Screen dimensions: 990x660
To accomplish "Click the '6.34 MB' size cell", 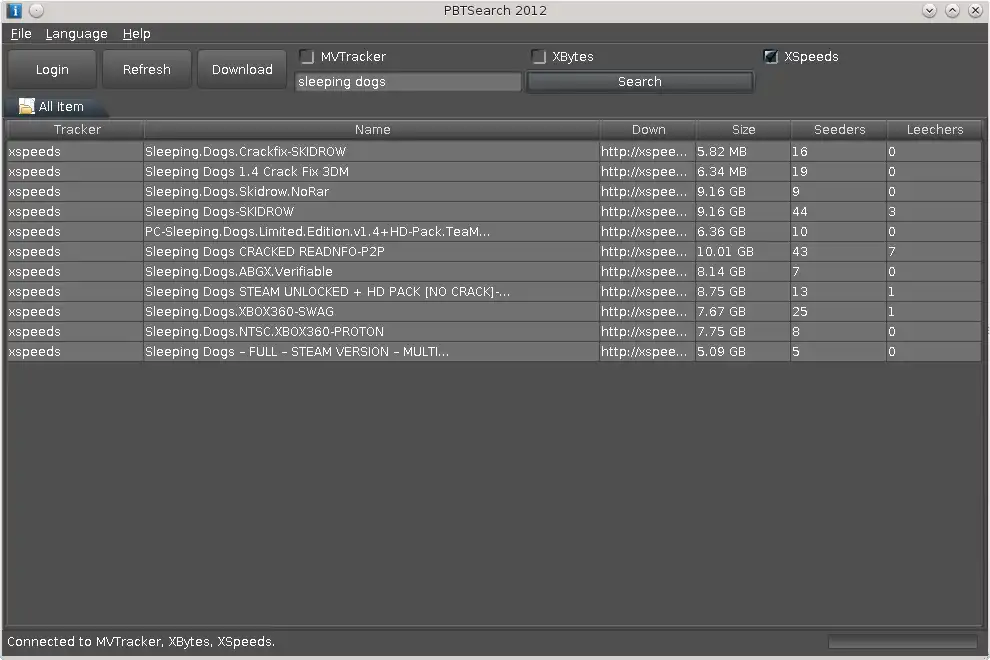I will 742,172.
